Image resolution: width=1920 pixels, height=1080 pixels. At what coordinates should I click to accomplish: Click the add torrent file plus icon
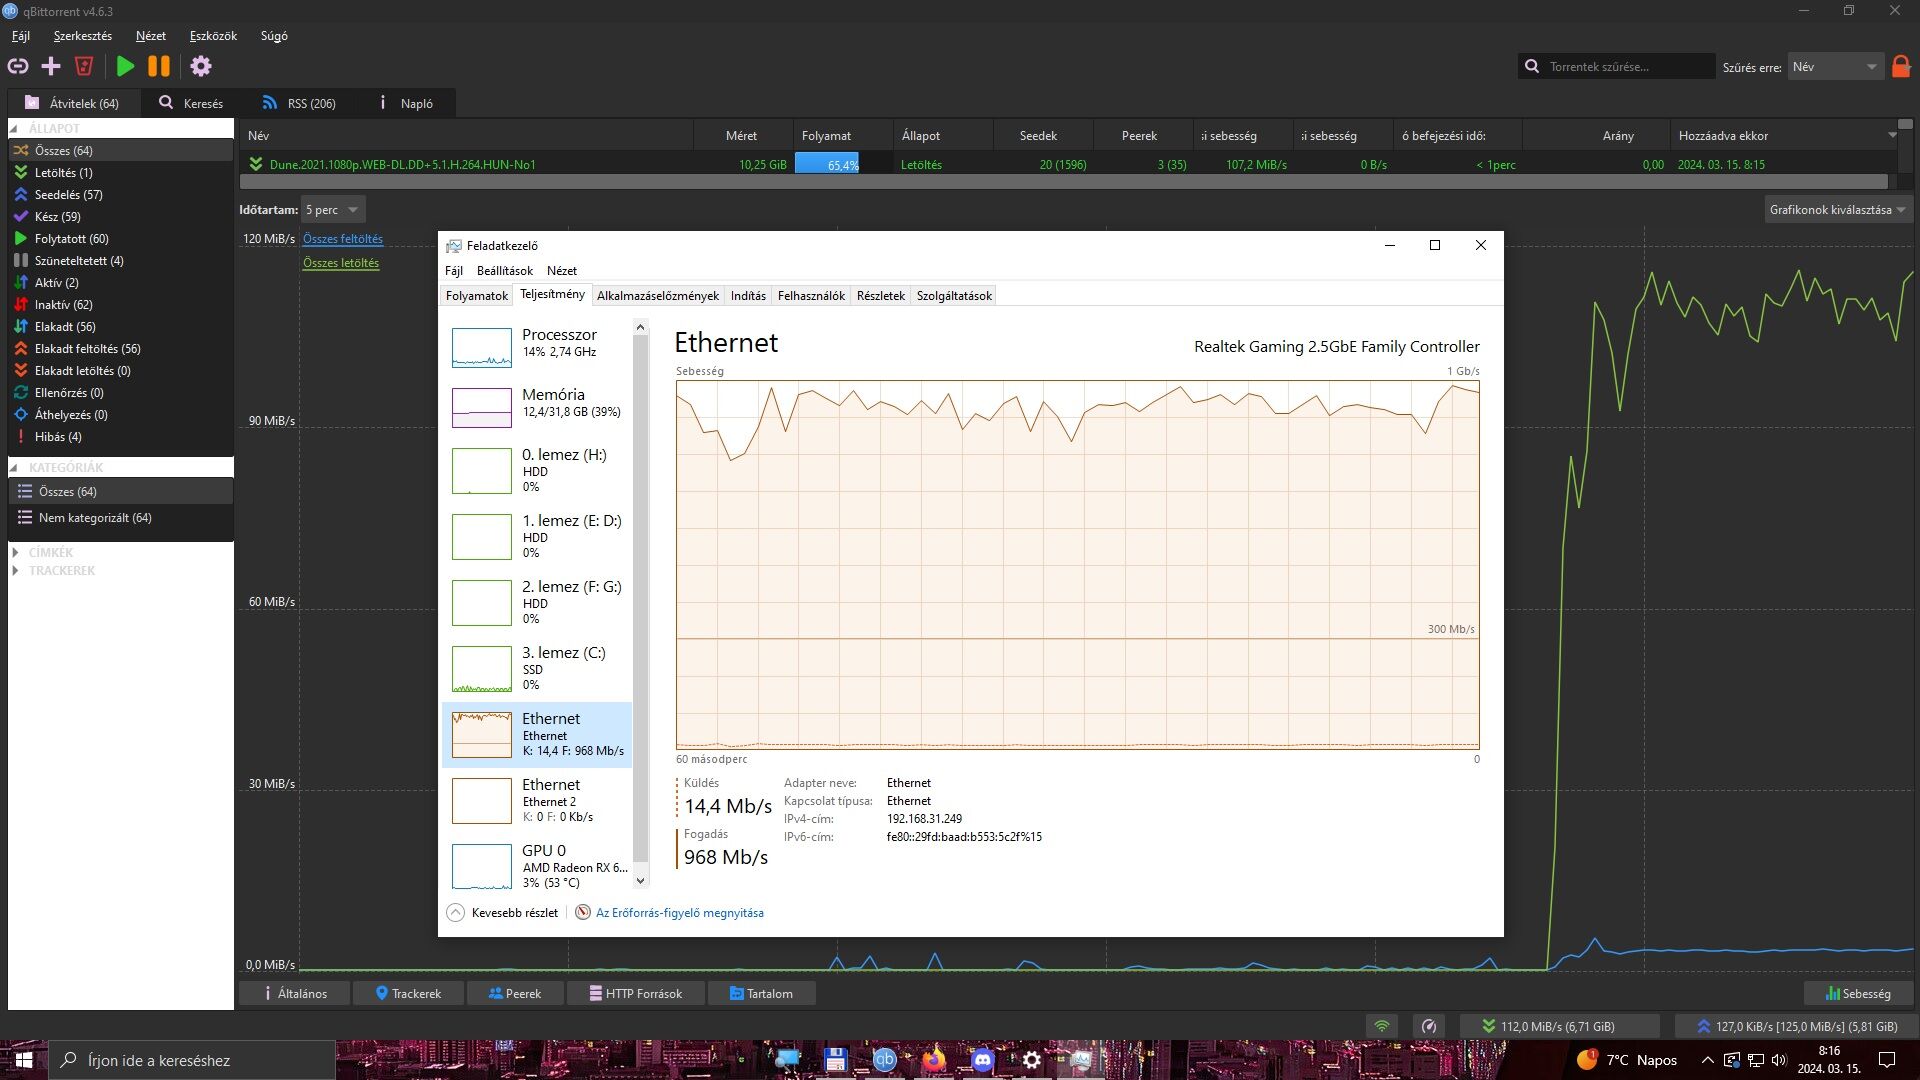tap(51, 67)
